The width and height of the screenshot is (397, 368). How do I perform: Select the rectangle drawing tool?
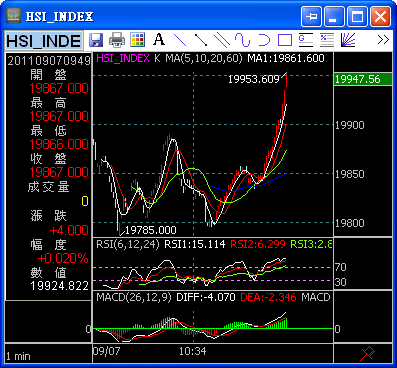(285, 40)
